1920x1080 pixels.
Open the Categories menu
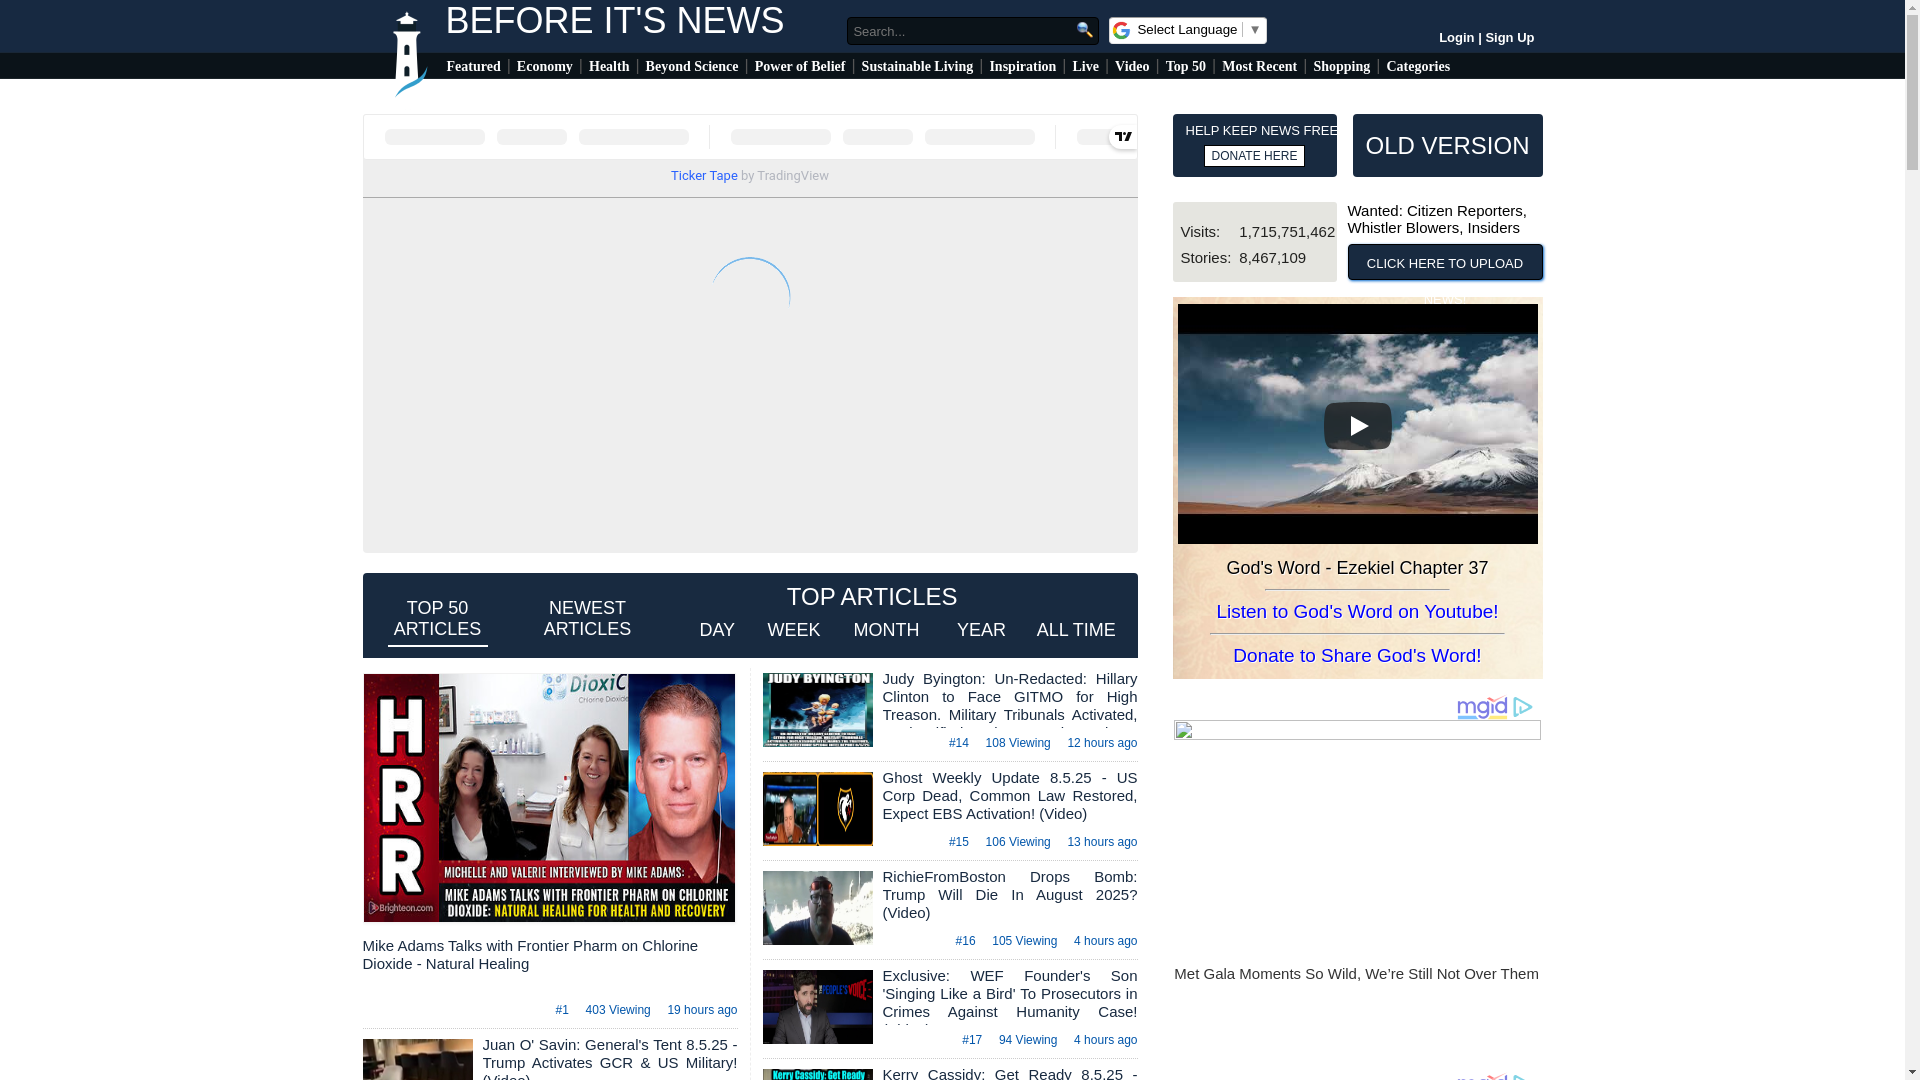[x=1418, y=66]
